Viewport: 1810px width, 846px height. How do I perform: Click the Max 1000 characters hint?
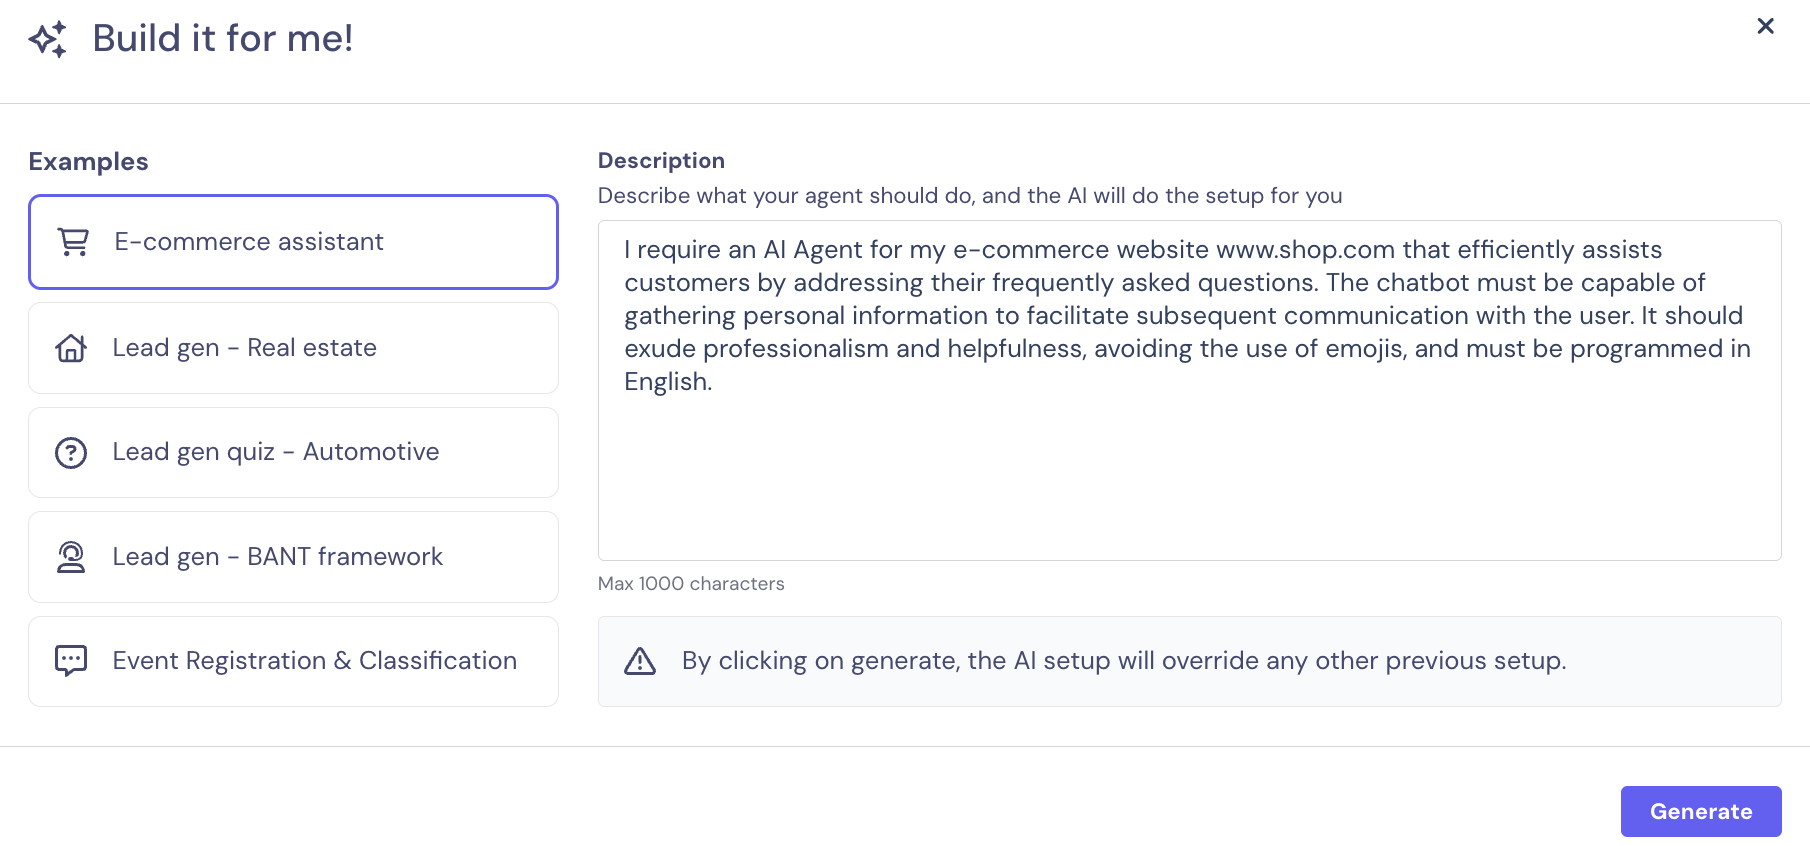(691, 584)
